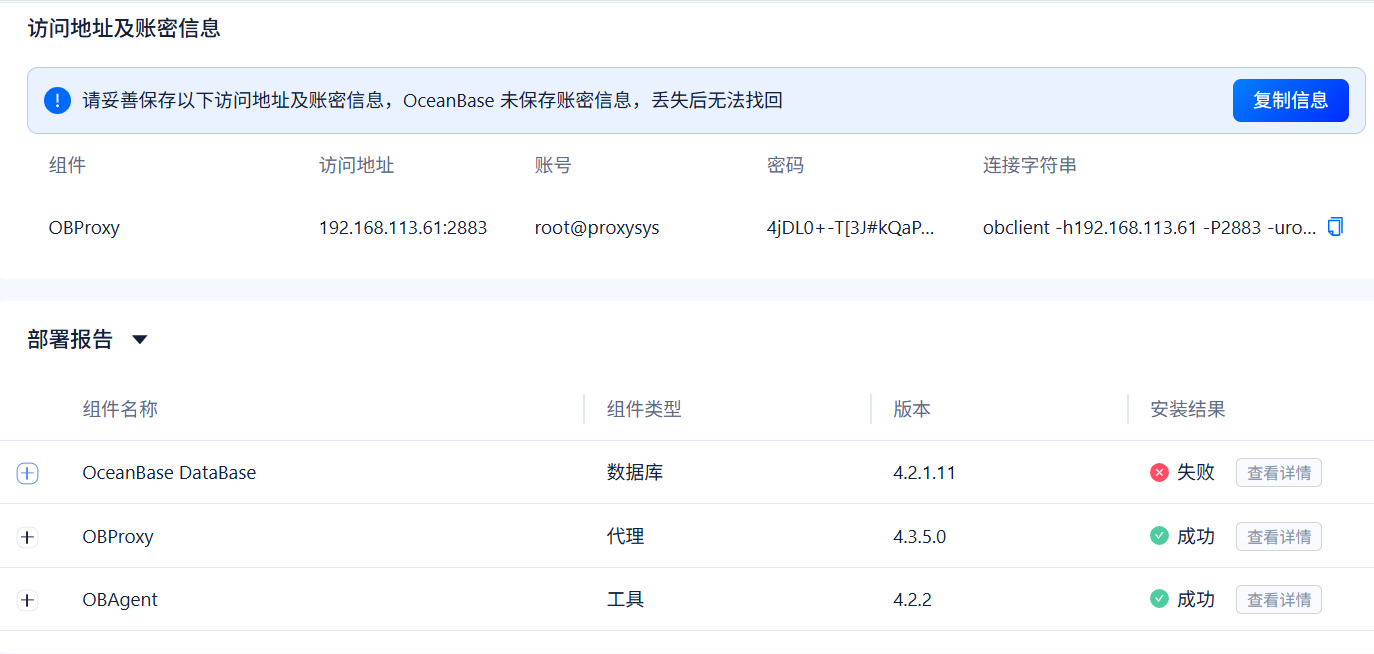The image size is (1374, 654).
Task: Click the red failure status icon
Action: [x=1159, y=473]
